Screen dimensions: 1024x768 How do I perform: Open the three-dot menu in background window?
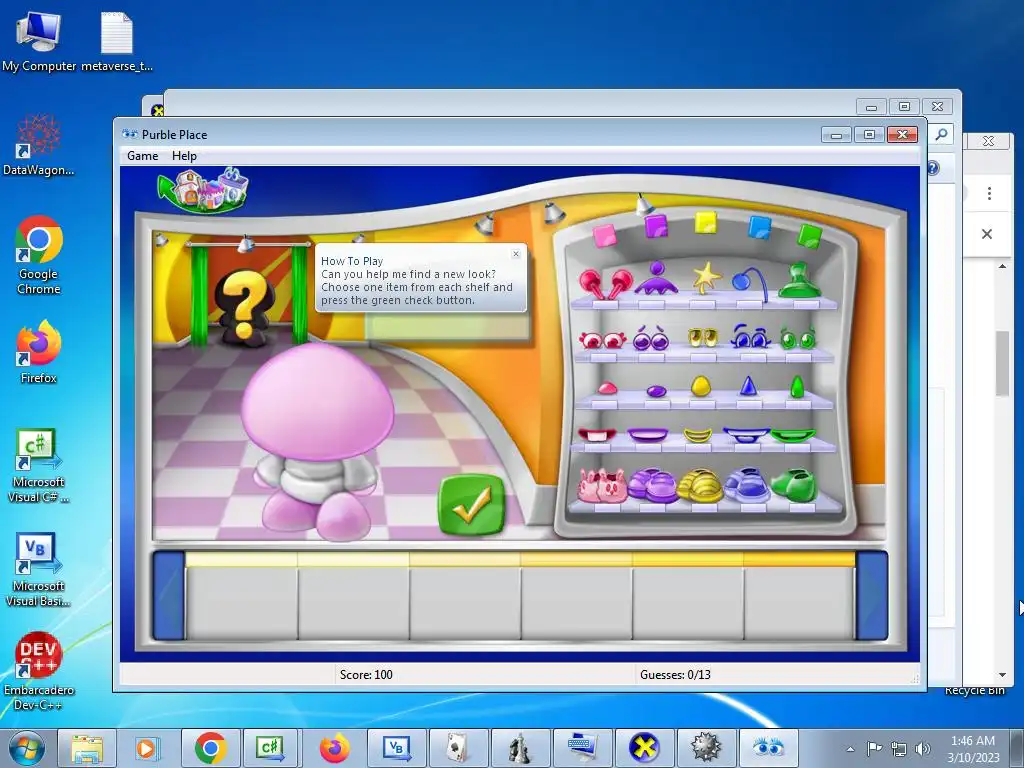tap(989, 193)
